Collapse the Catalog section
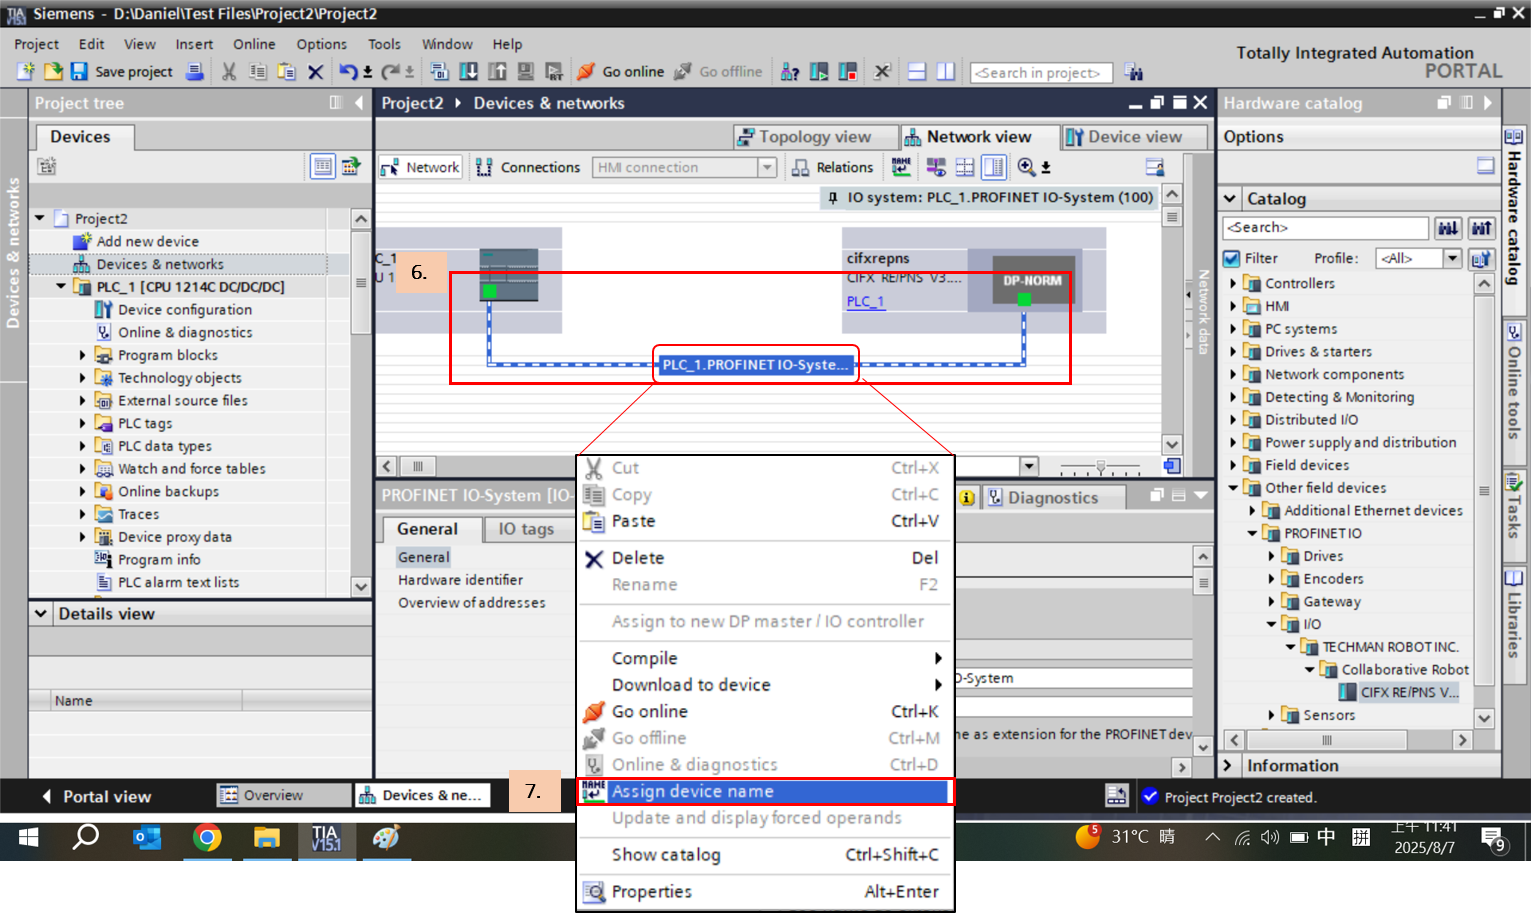The image size is (1531, 913). click(1231, 199)
